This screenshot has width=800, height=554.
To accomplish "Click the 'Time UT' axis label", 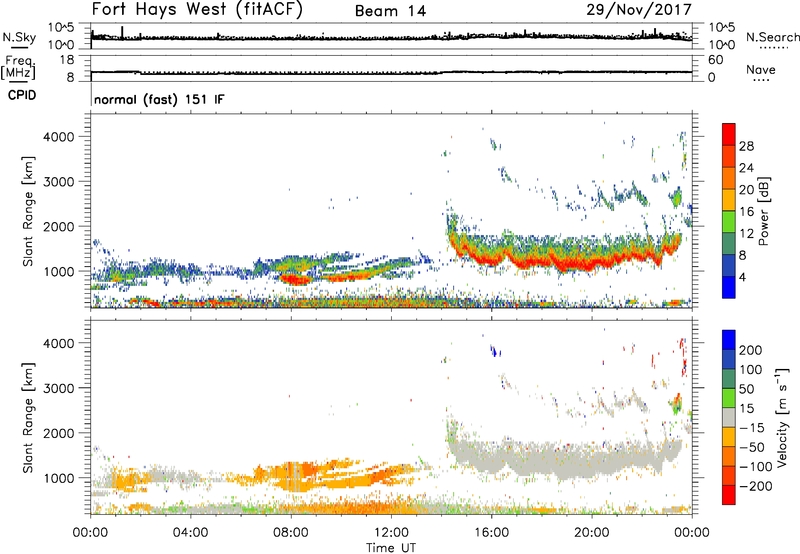I will tap(391, 548).
